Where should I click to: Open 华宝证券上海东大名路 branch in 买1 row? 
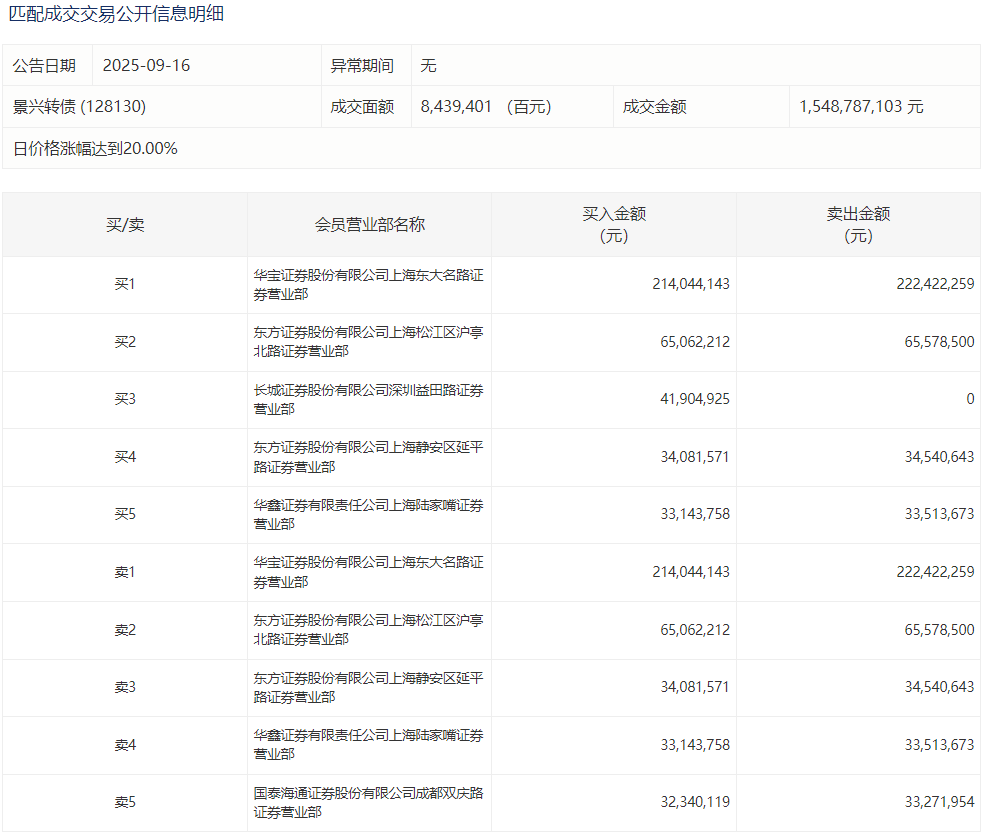point(368,284)
